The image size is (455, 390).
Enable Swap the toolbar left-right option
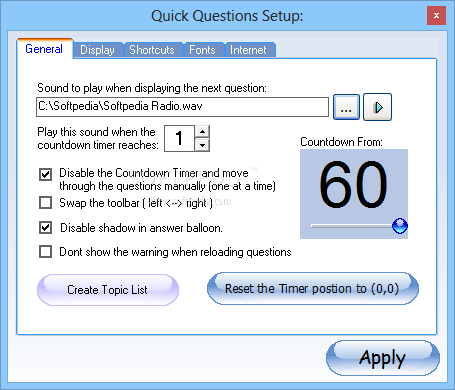(x=45, y=202)
